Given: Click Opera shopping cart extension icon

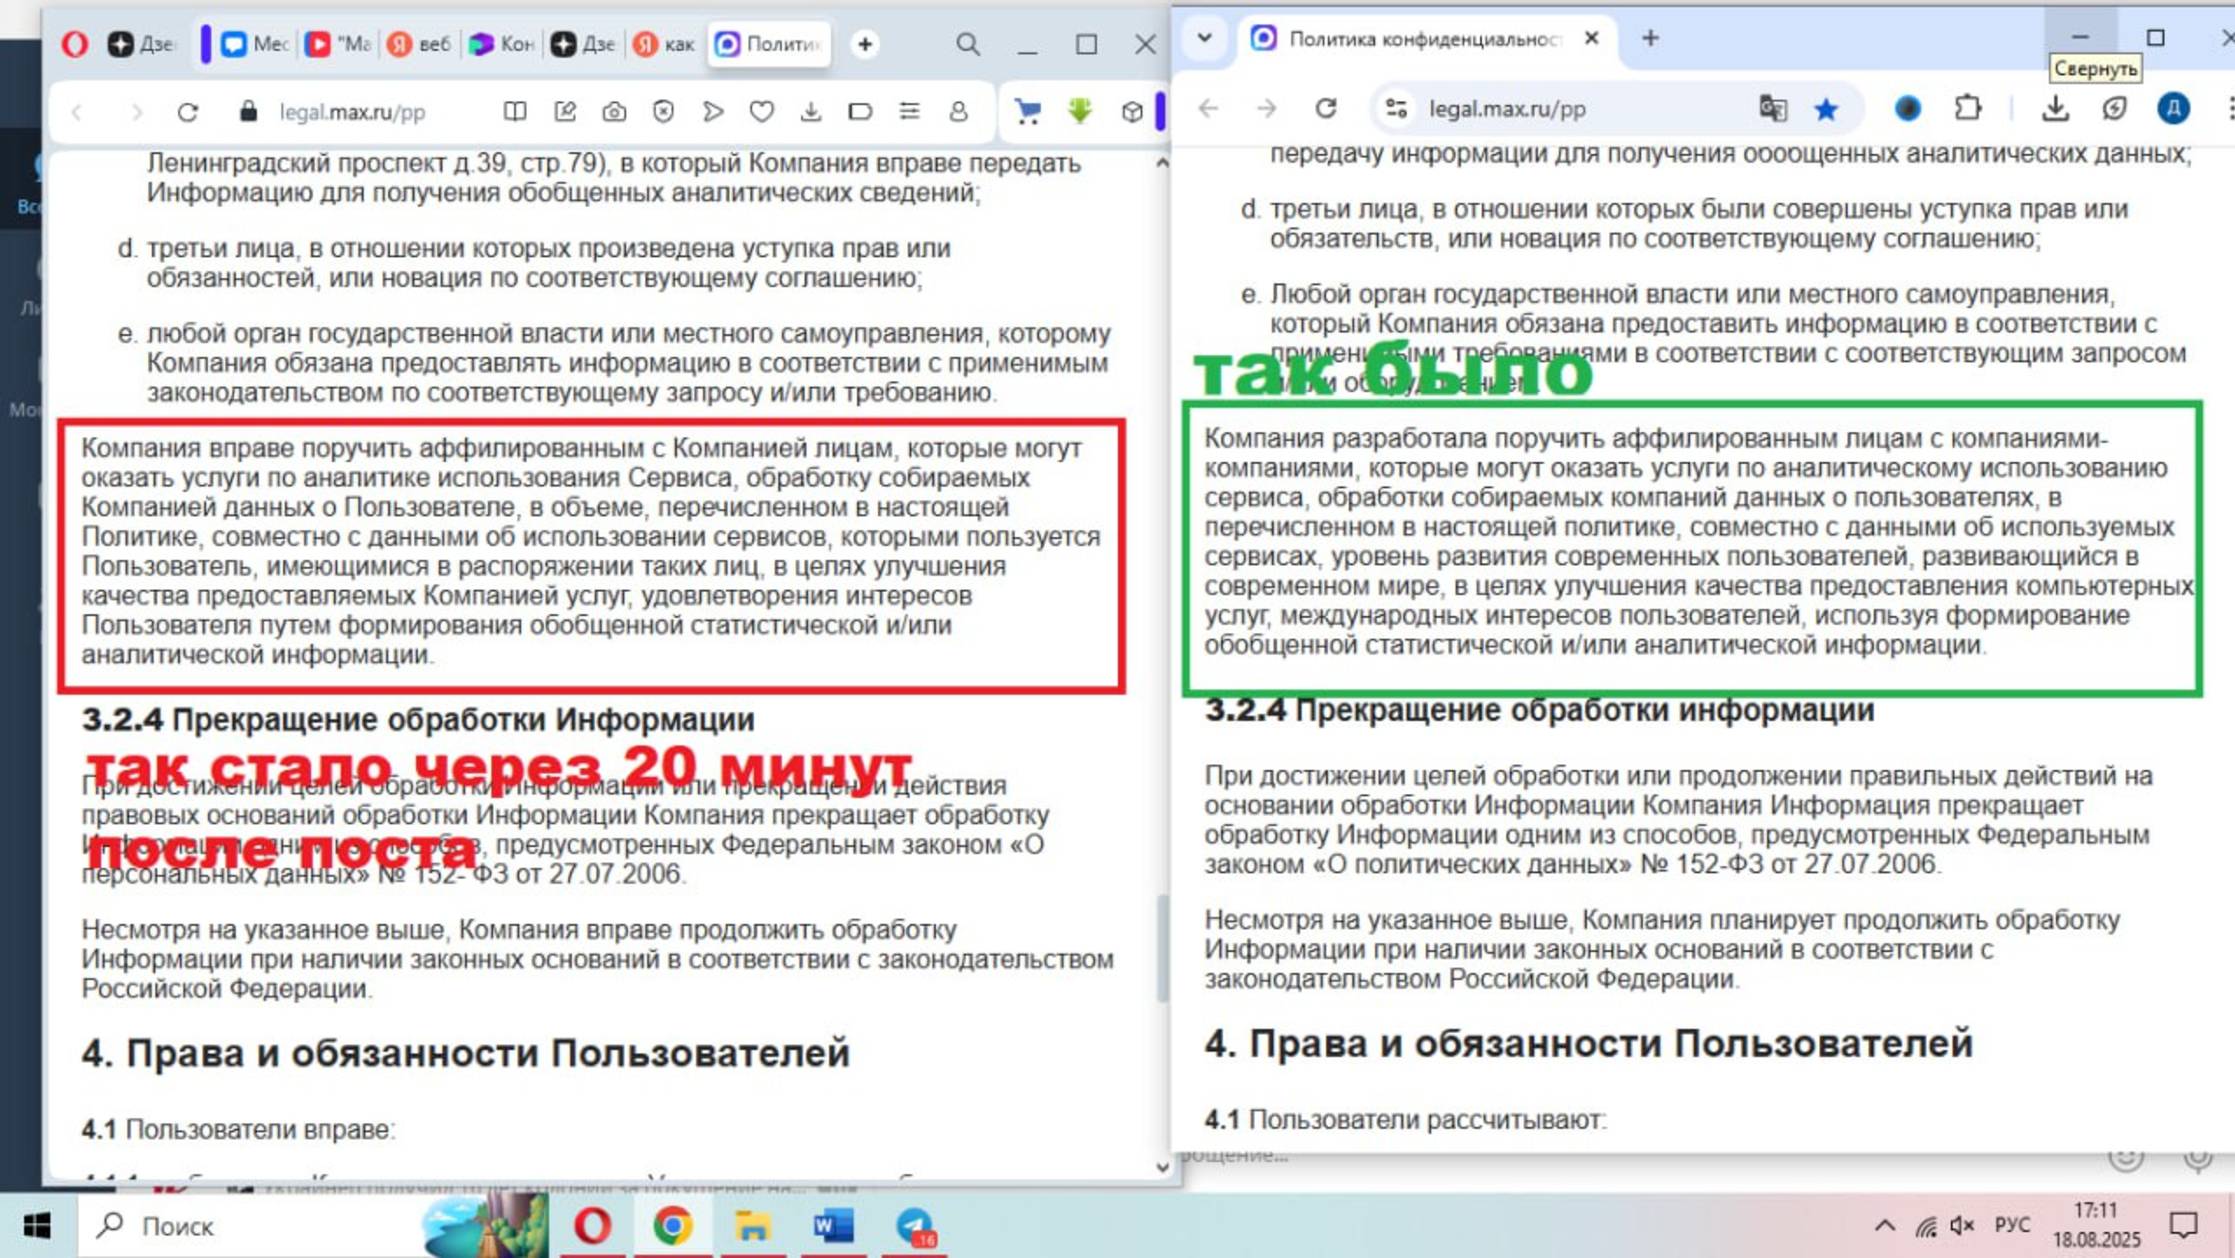Looking at the screenshot, I should [1027, 112].
